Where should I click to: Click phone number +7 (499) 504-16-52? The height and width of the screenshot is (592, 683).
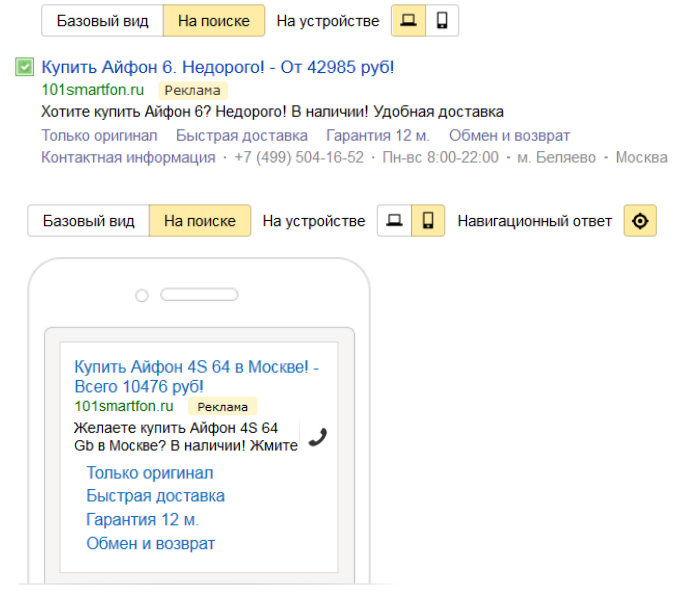(x=299, y=157)
